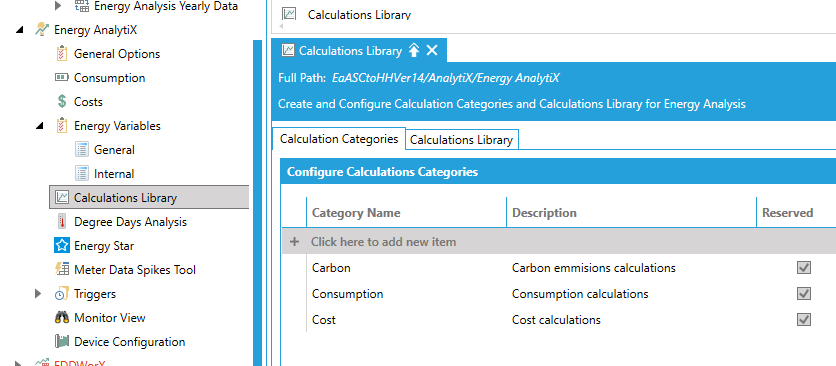The image size is (836, 366).
Task: Collapse the Energy AnalytiX tree node
Action: (x=20, y=30)
